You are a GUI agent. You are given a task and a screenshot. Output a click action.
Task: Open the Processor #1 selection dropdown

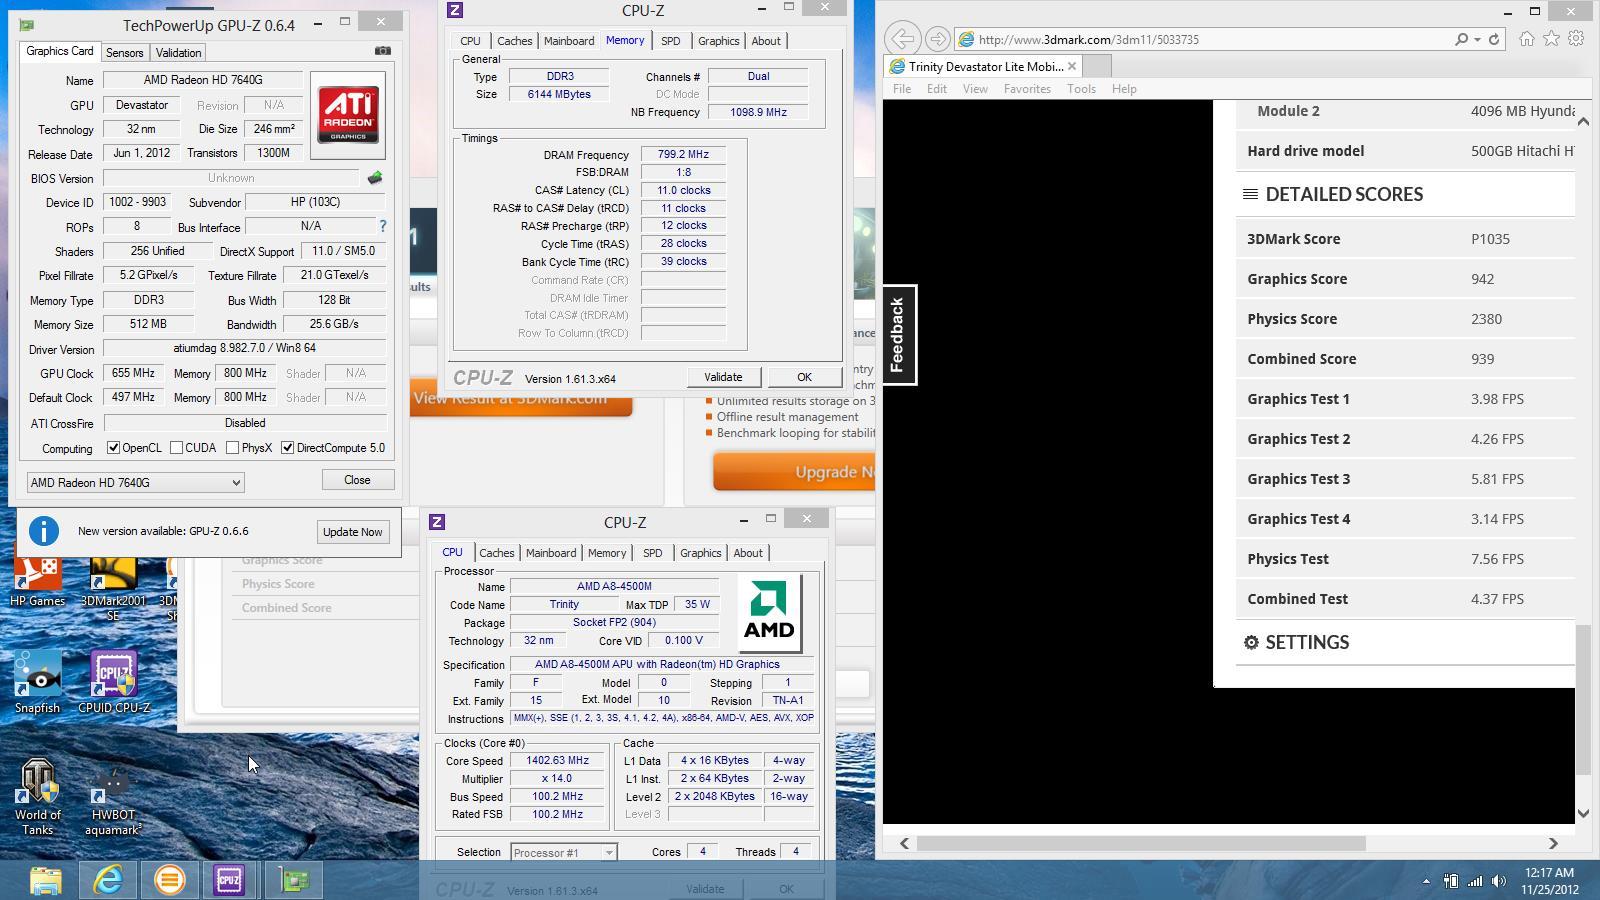(563, 852)
